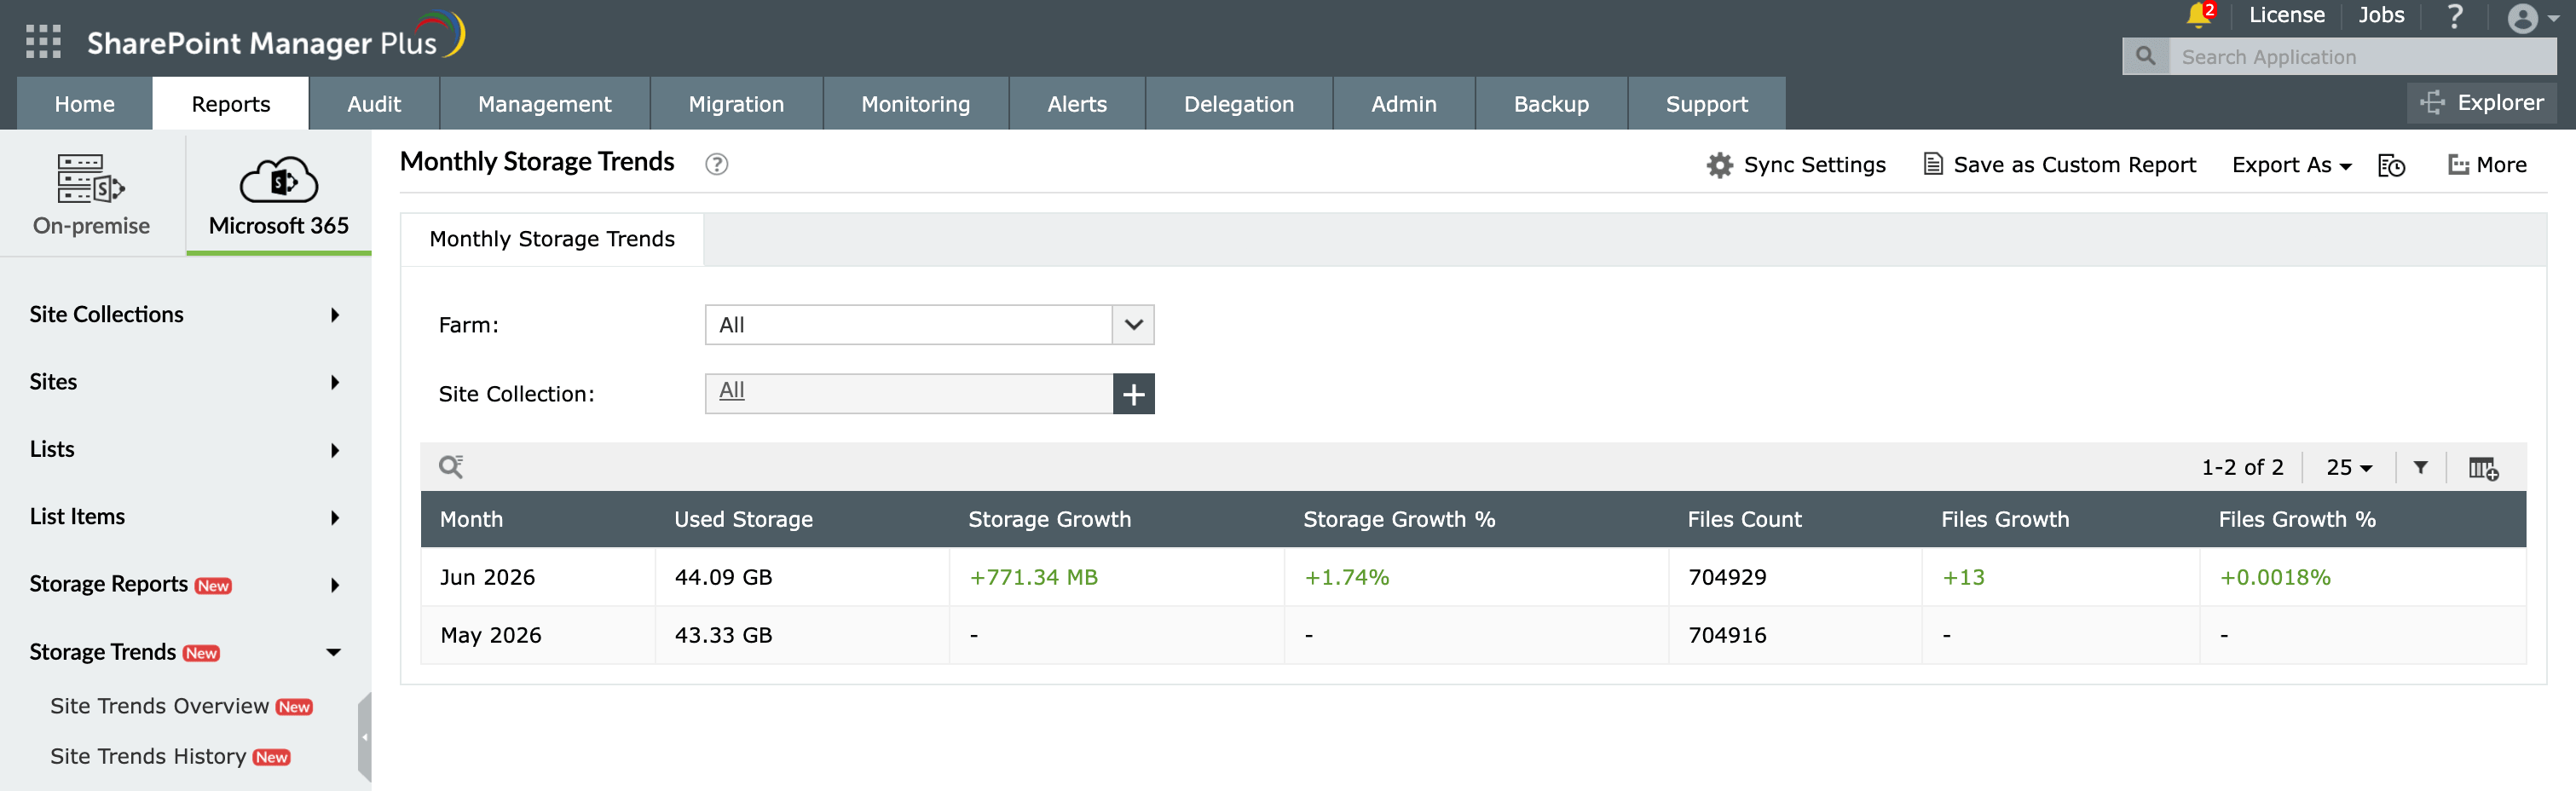Sort by the Files Count column header
The image size is (2576, 791).
pos(1744,519)
